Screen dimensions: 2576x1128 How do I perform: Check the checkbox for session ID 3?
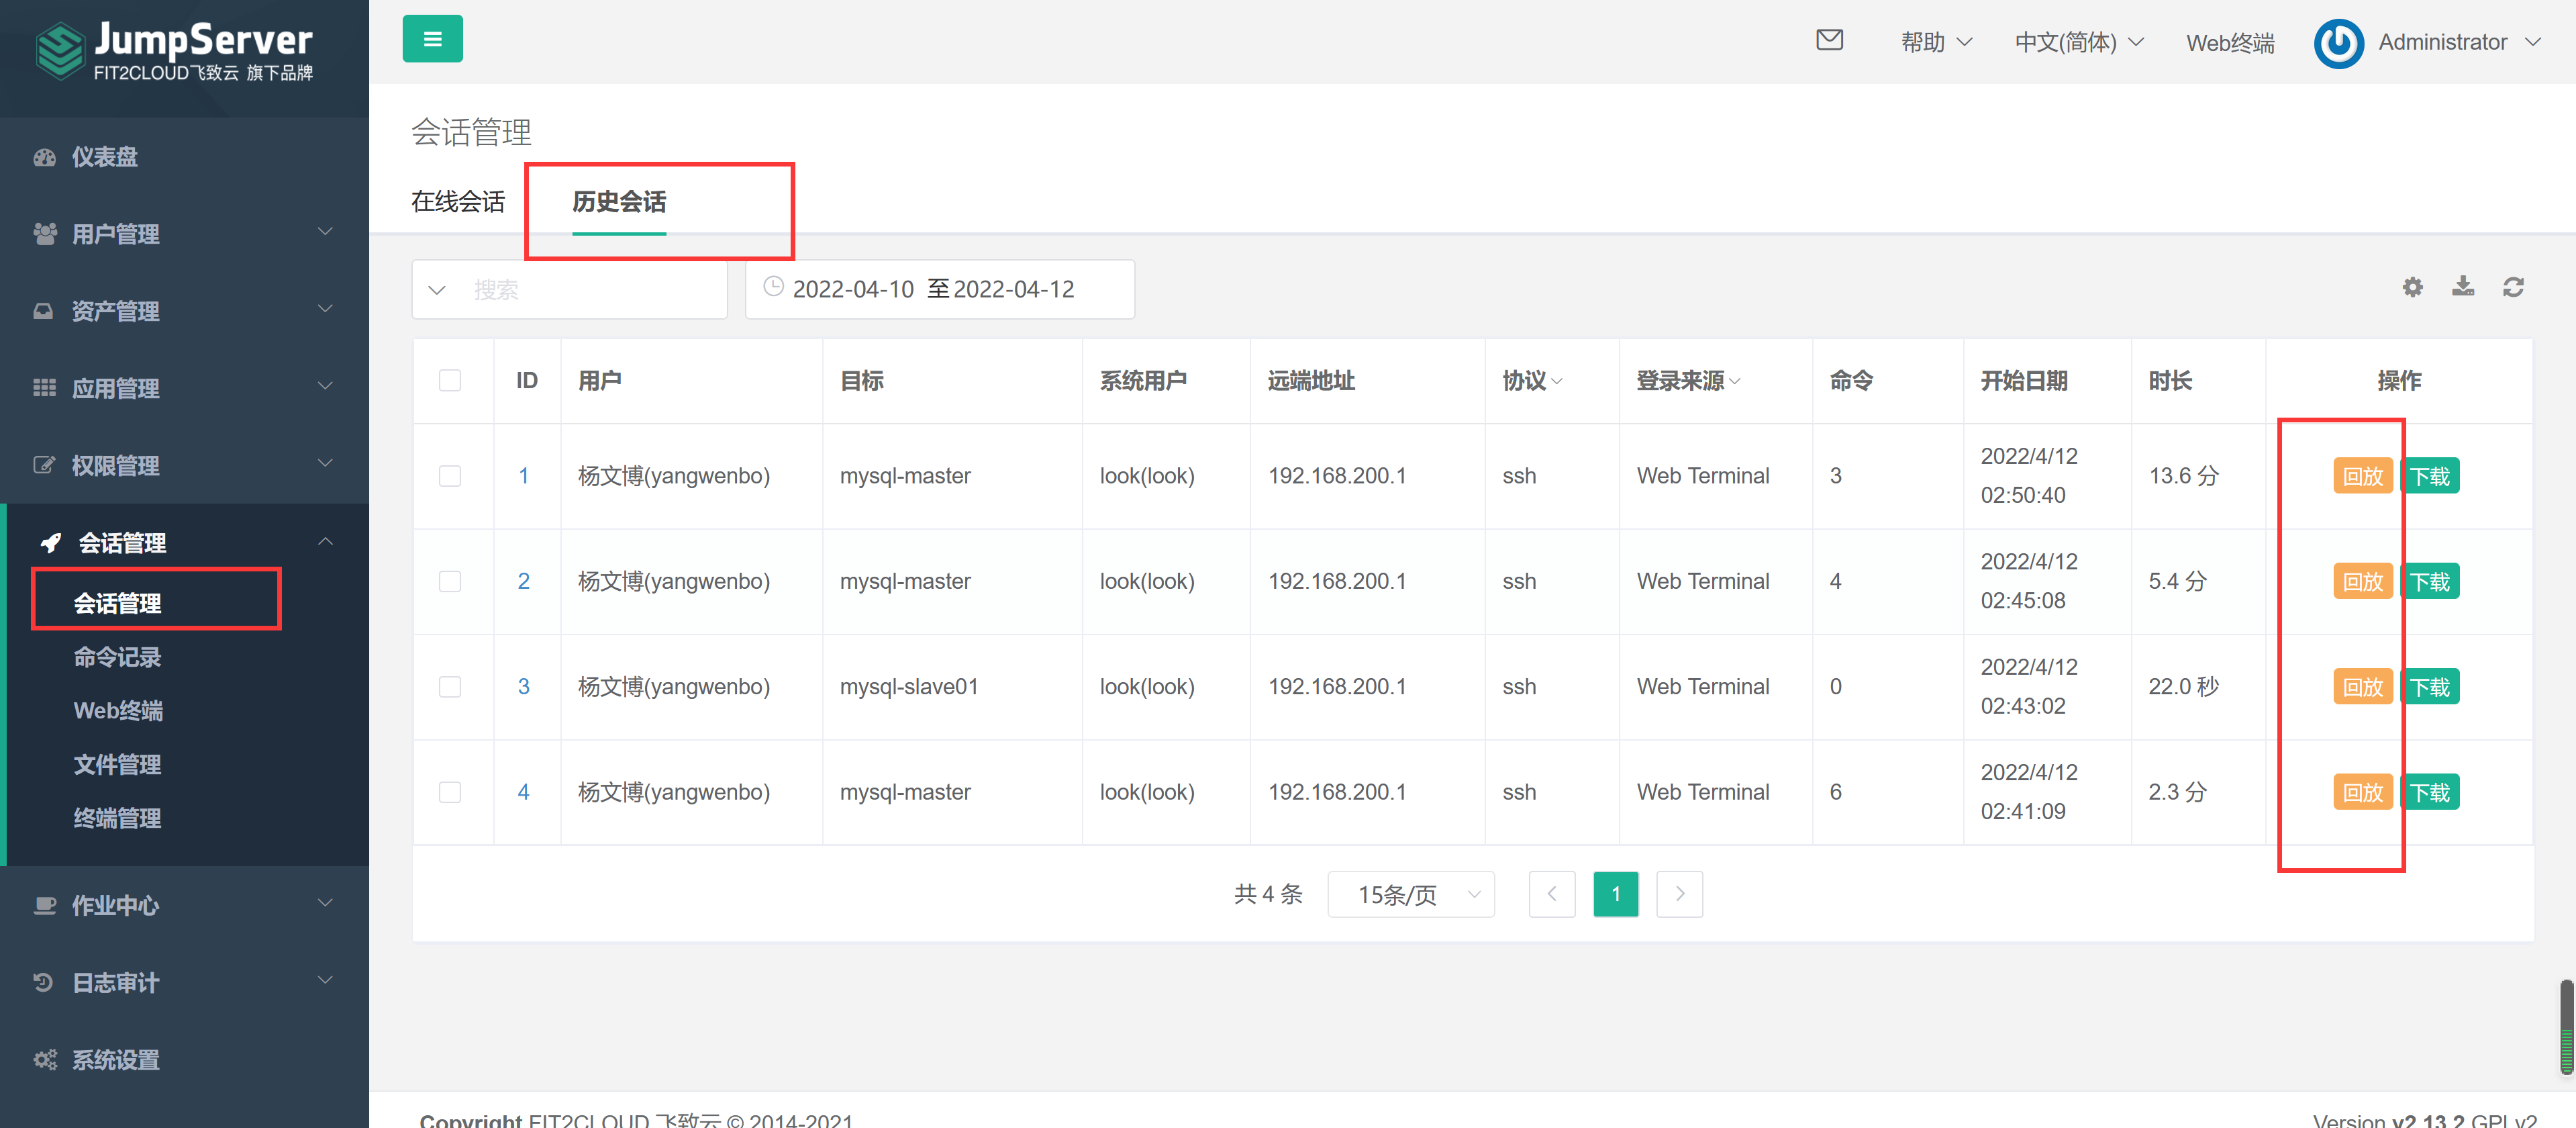tap(450, 687)
